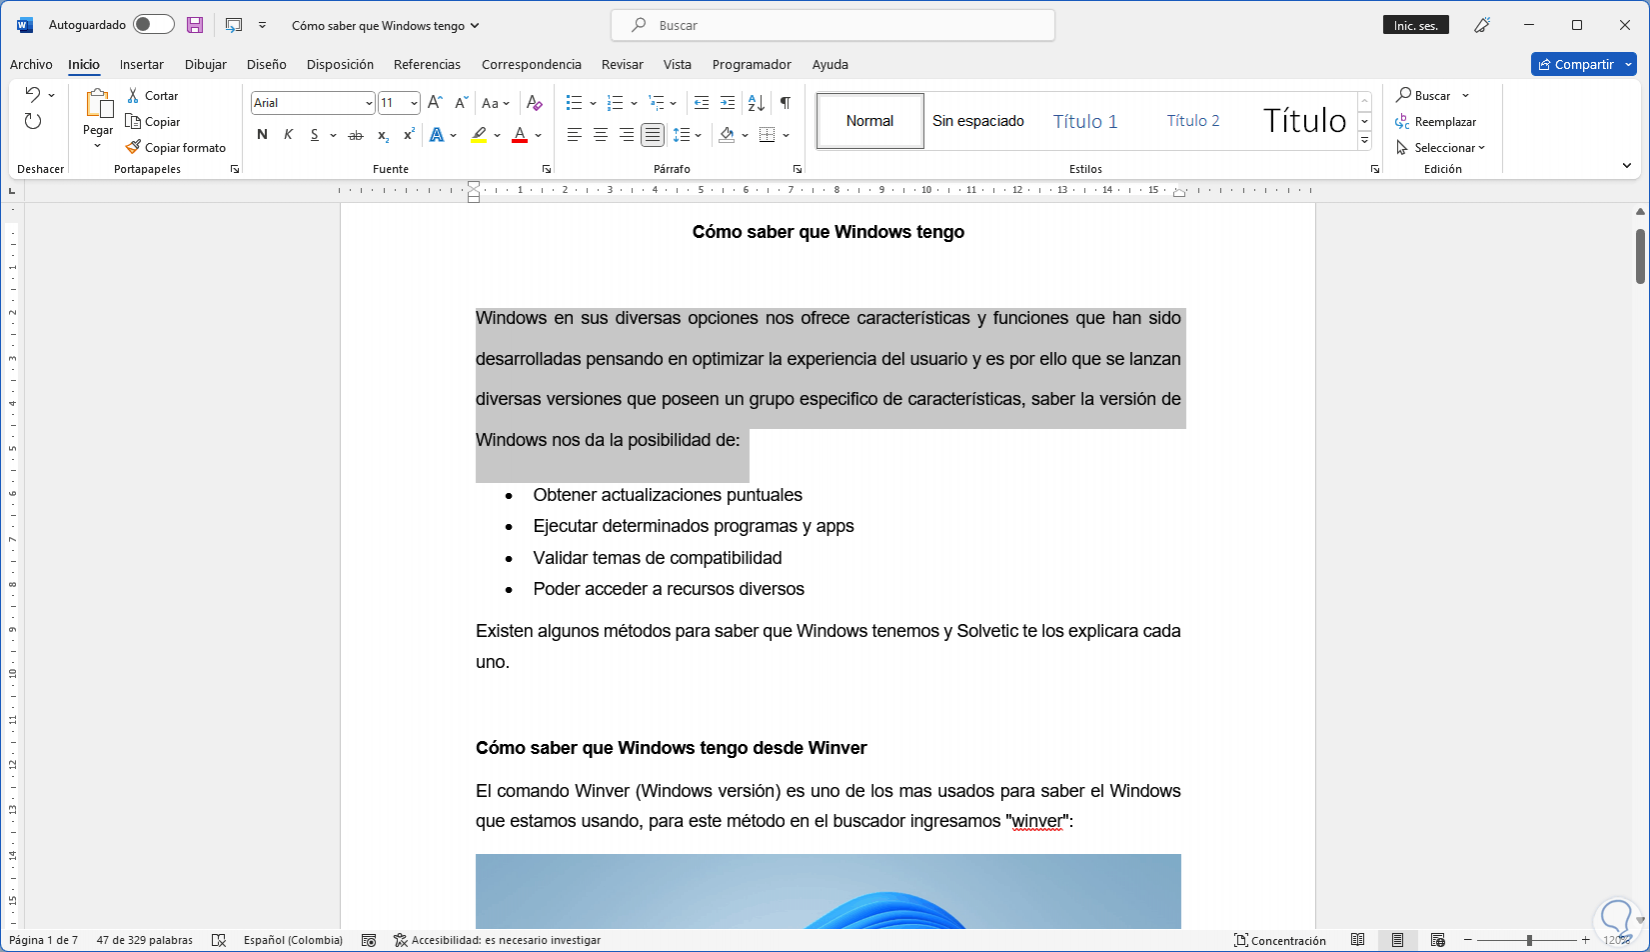Activate Copiar formato painter
The height and width of the screenshot is (952, 1650).
[x=176, y=148]
